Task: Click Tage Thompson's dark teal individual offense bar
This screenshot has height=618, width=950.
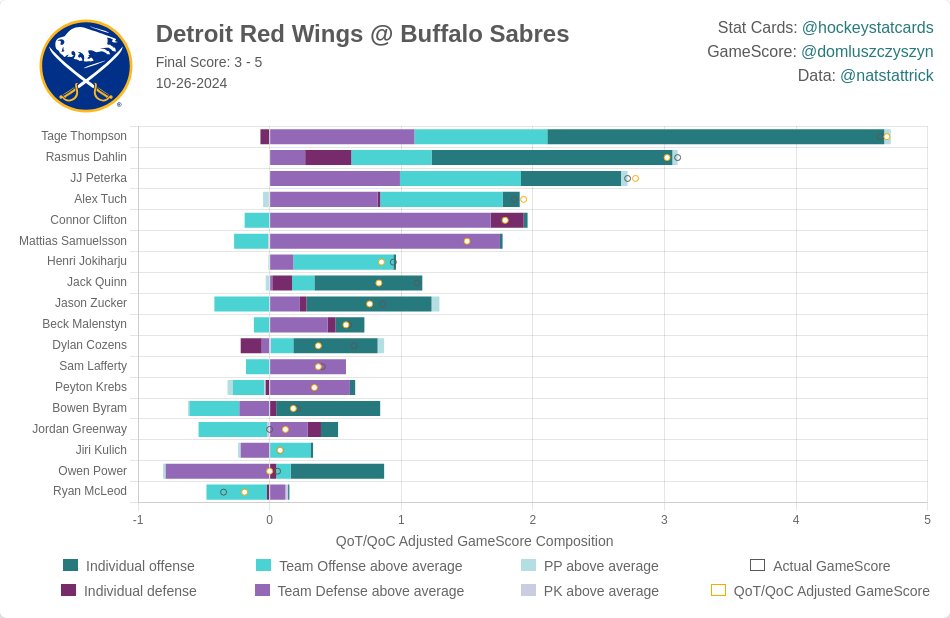Action: coord(715,137)
